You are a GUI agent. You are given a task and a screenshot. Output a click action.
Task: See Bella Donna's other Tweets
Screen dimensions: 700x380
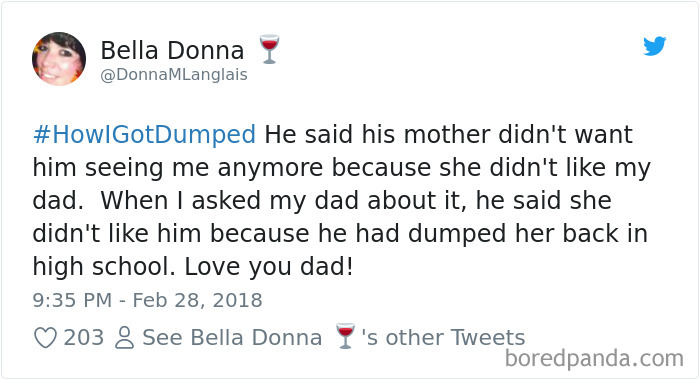pos(333,338)
